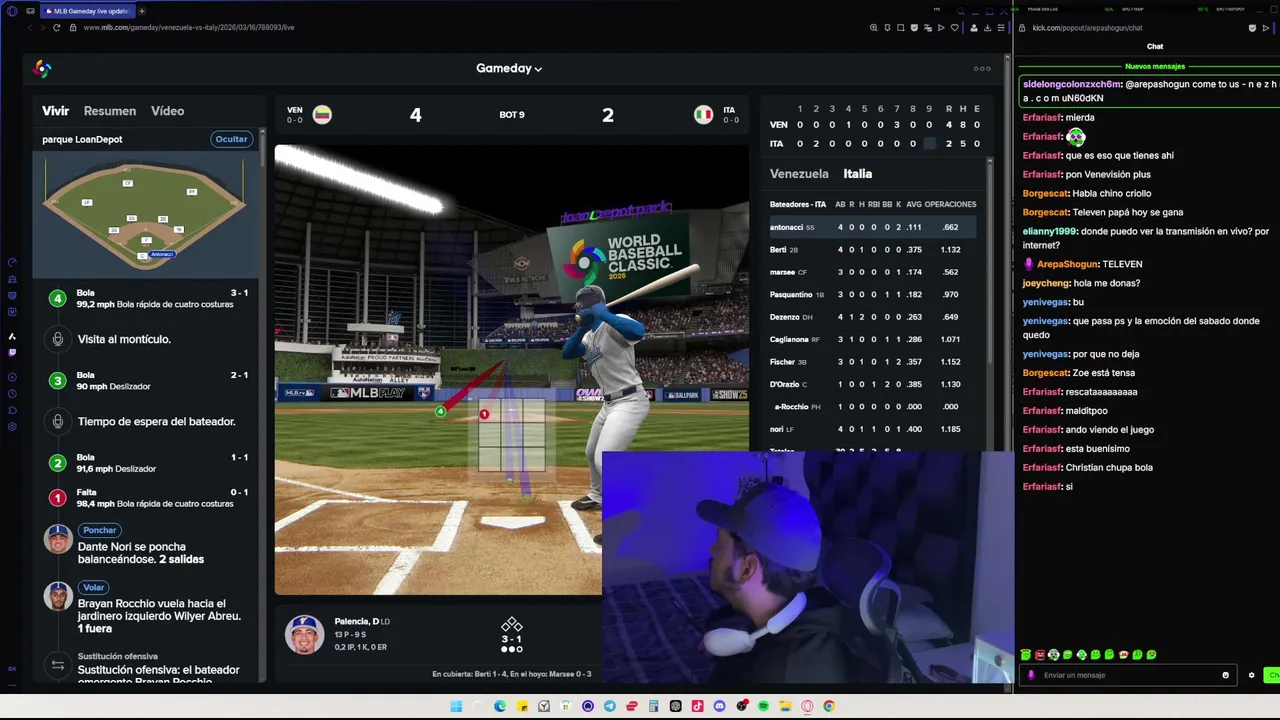The image size is (1280, 720).
Task: Click Brayan Rocchio's player headshot
Action: (x=58, y=596)
